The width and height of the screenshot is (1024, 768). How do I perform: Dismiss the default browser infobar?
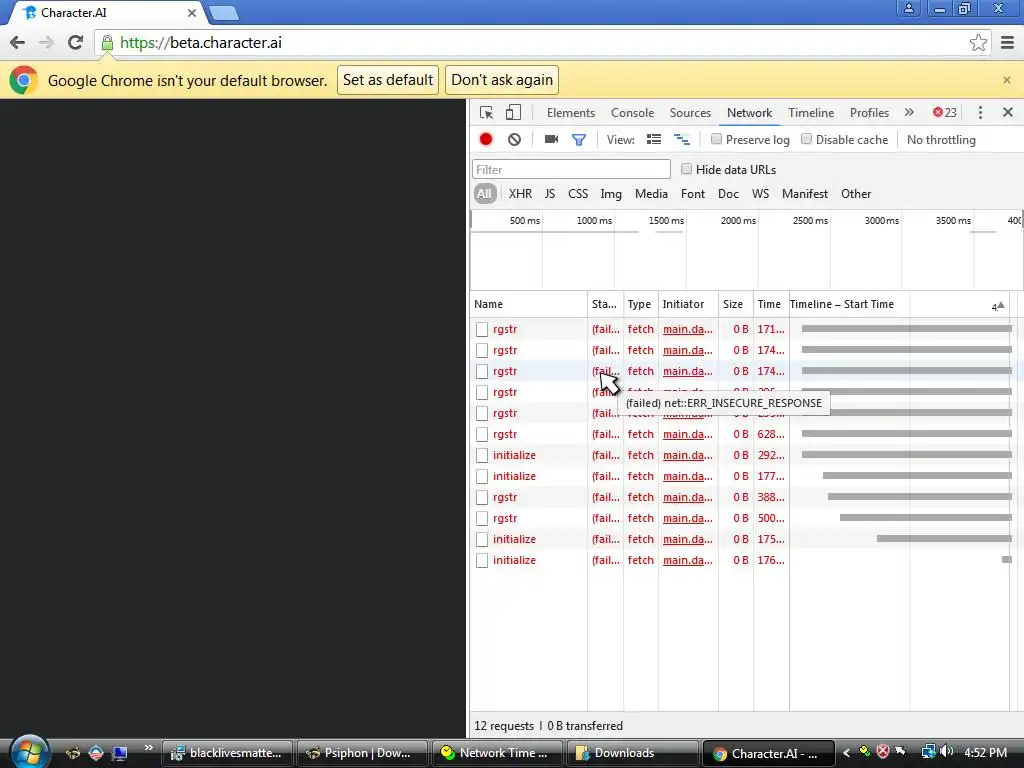pyautogui.click(x=1006, y=80)
